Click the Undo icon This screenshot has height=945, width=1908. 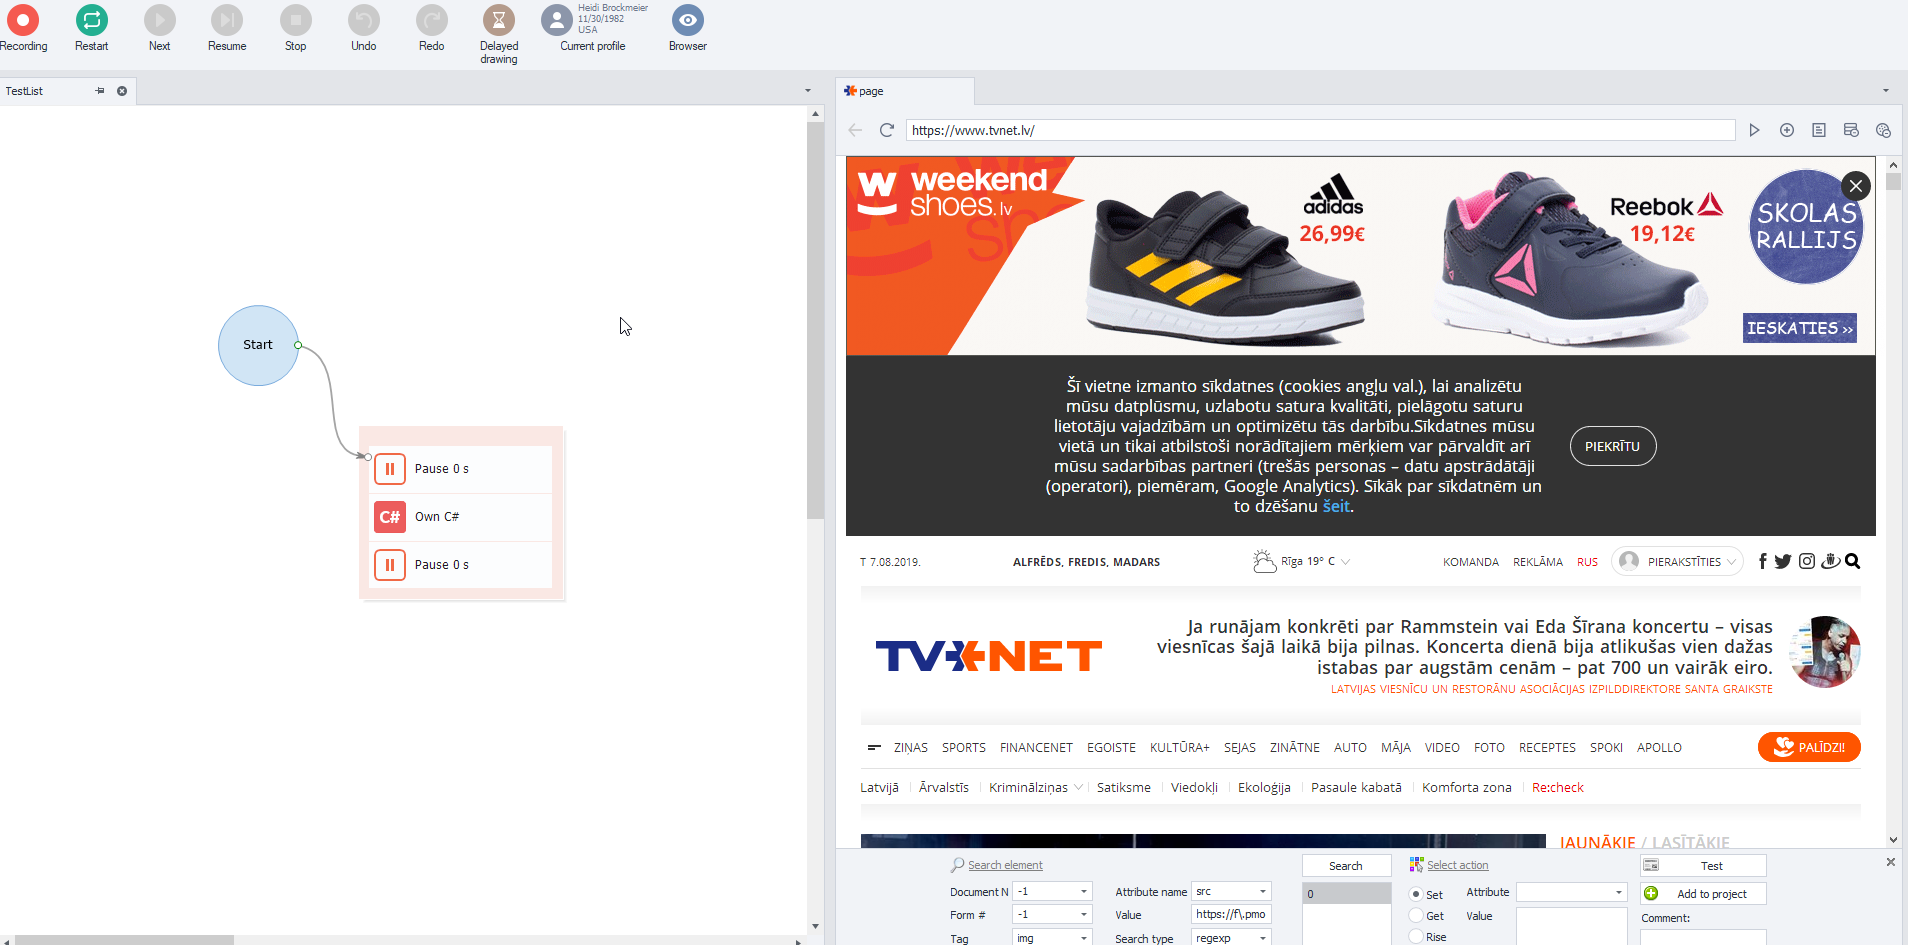click(x=364, y=20)
